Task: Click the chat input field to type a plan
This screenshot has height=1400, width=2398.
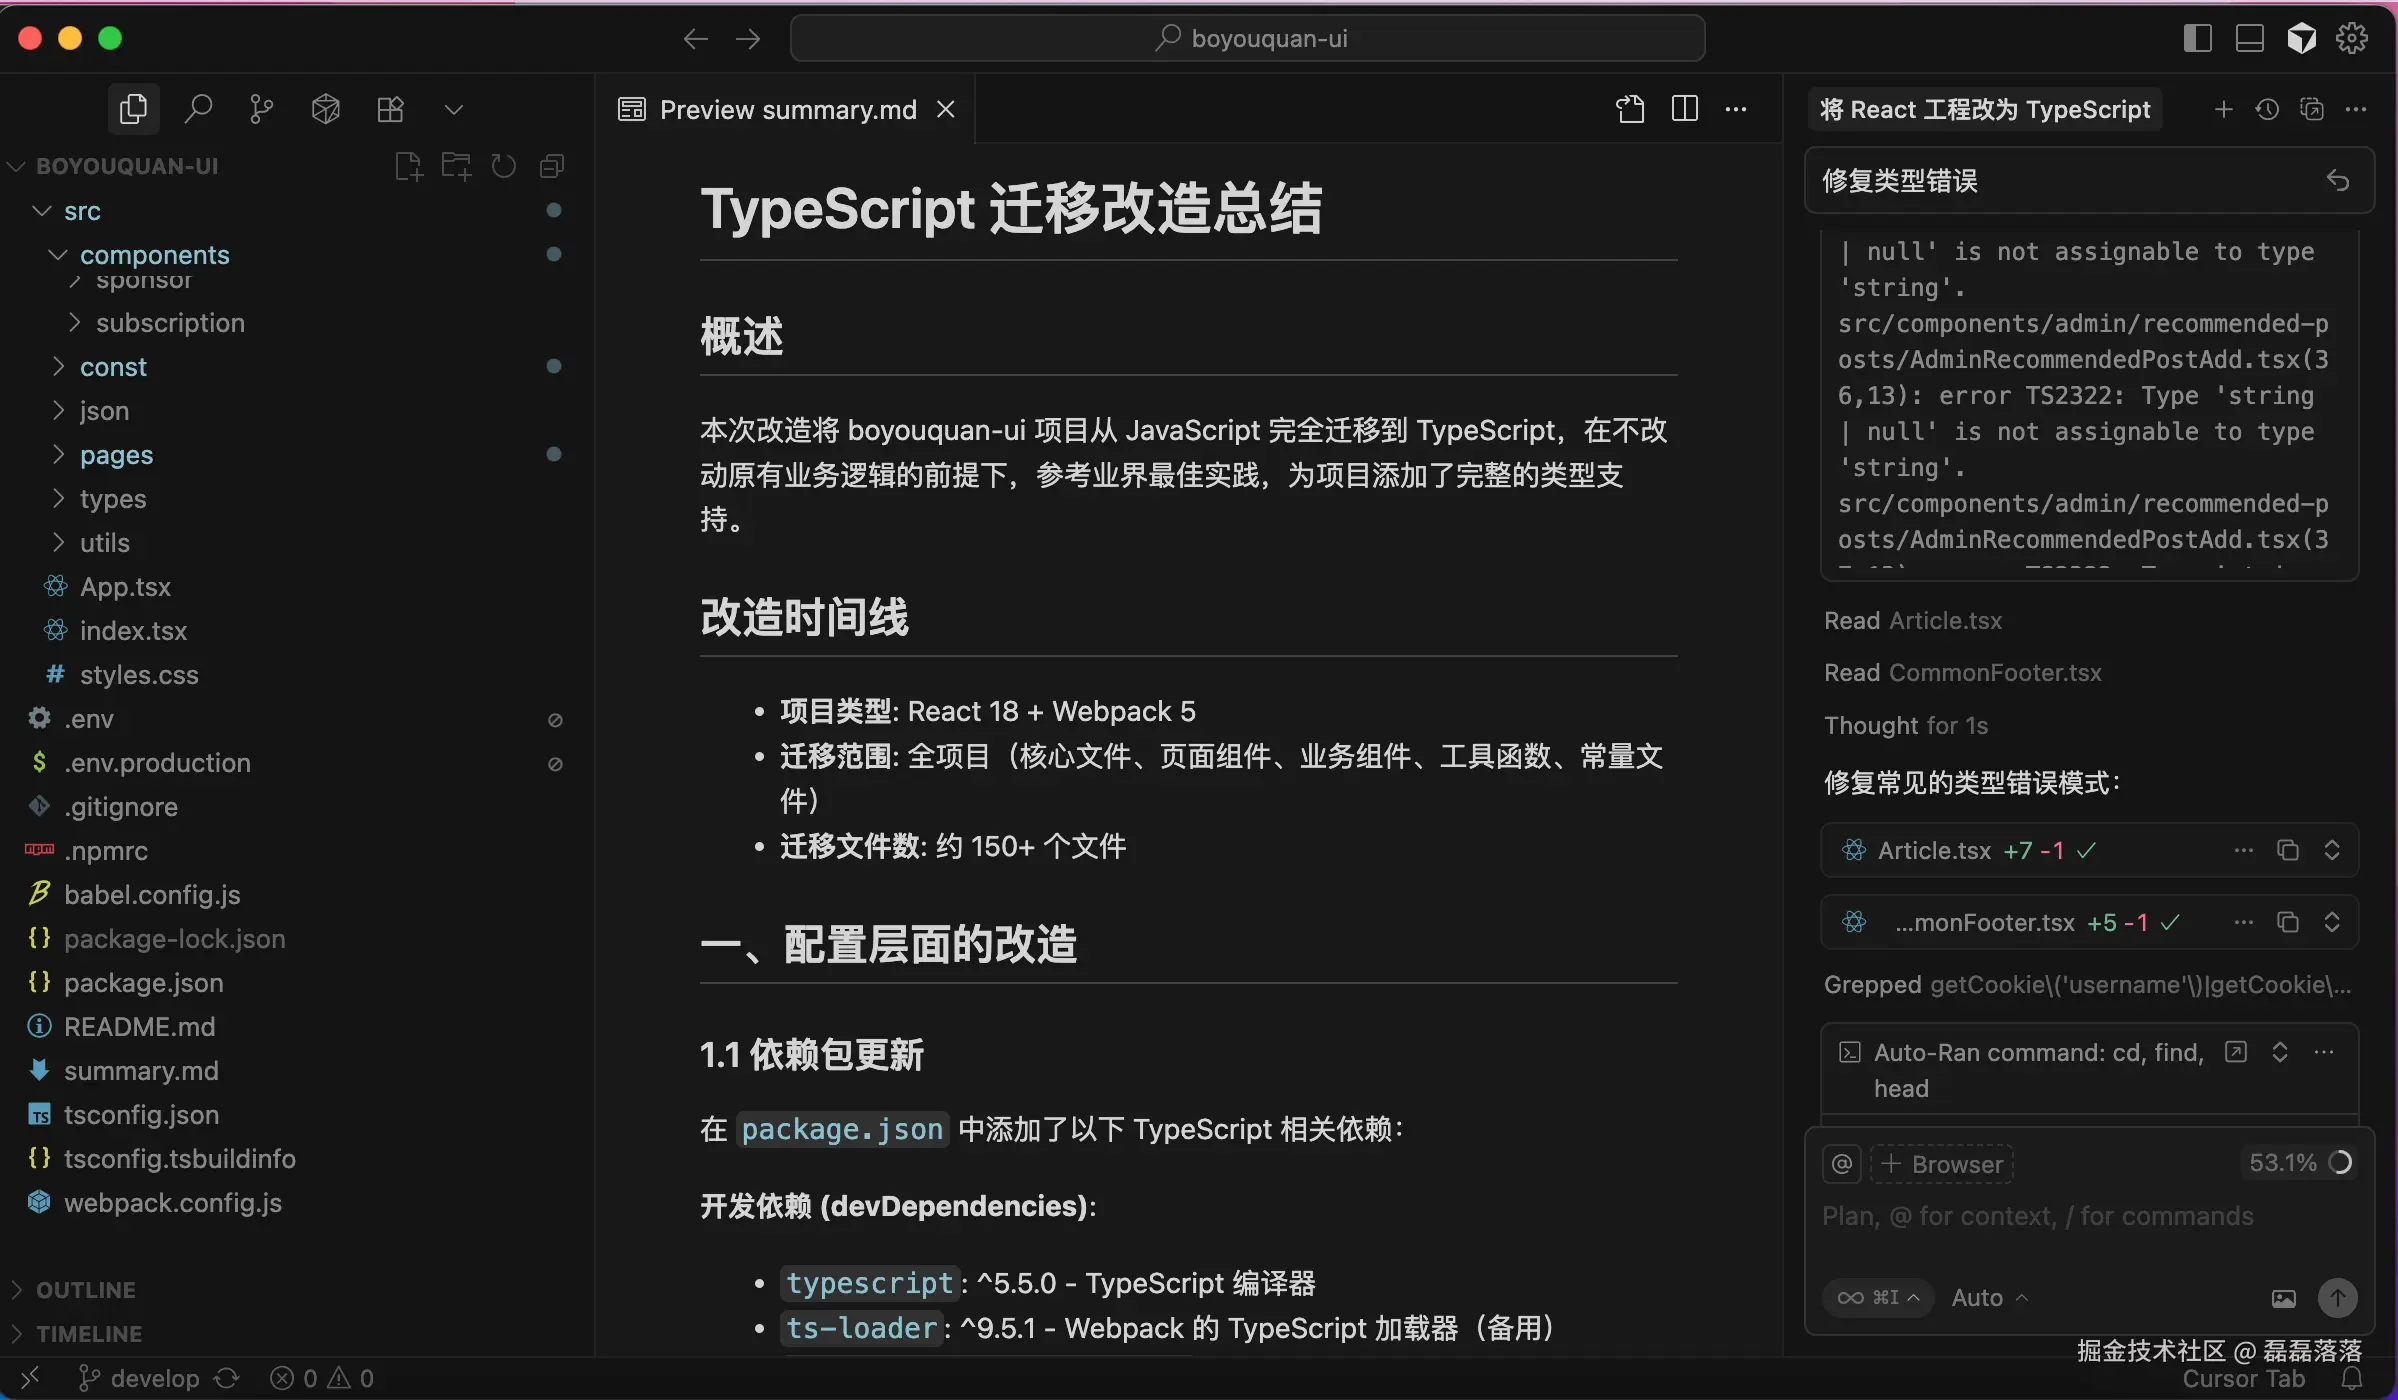Action: click(2040, 1215)
